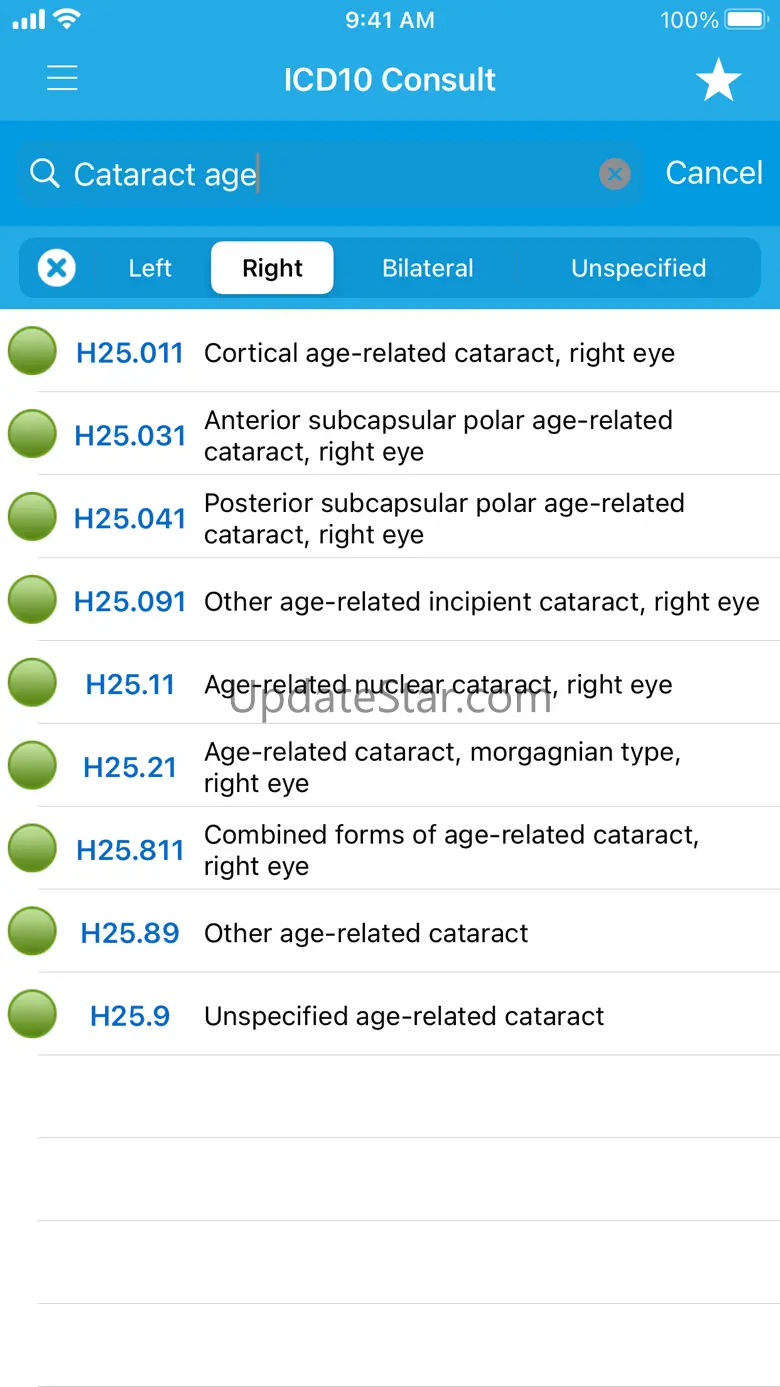Select the Bilateral filter option
Image resolution: width=780 pixels, height=1387 pixels.
428,268
